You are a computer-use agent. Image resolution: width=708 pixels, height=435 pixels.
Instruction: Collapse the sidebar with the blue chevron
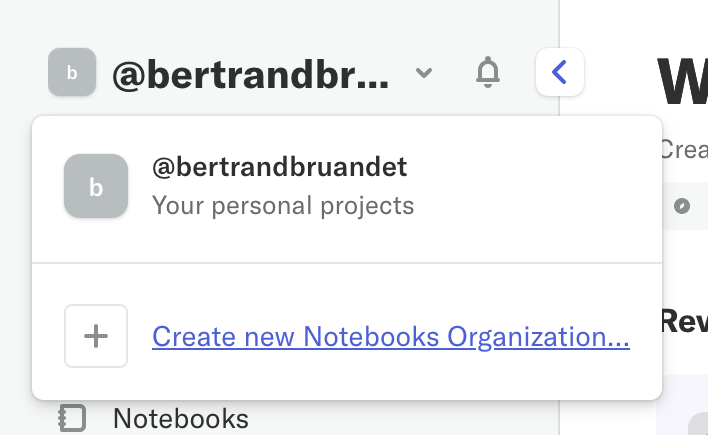(x=560, y=73)
